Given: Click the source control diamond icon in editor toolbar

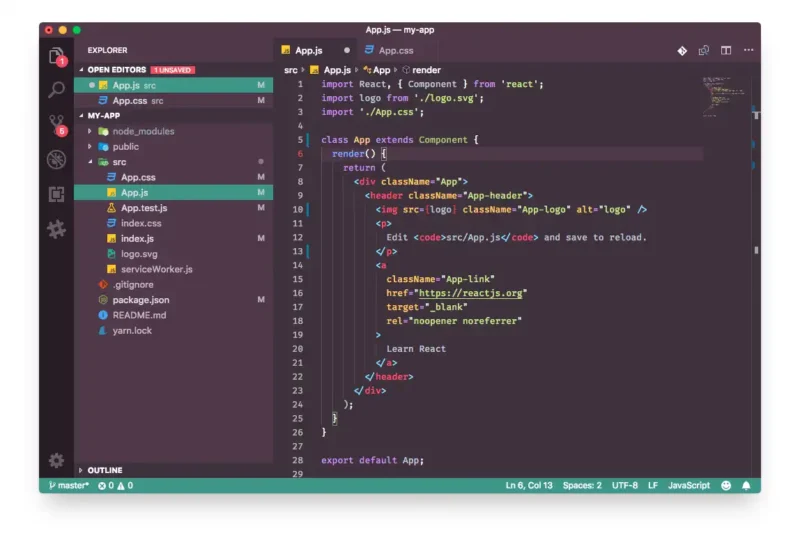Looking at the screenshot, I should coord(682,51).
